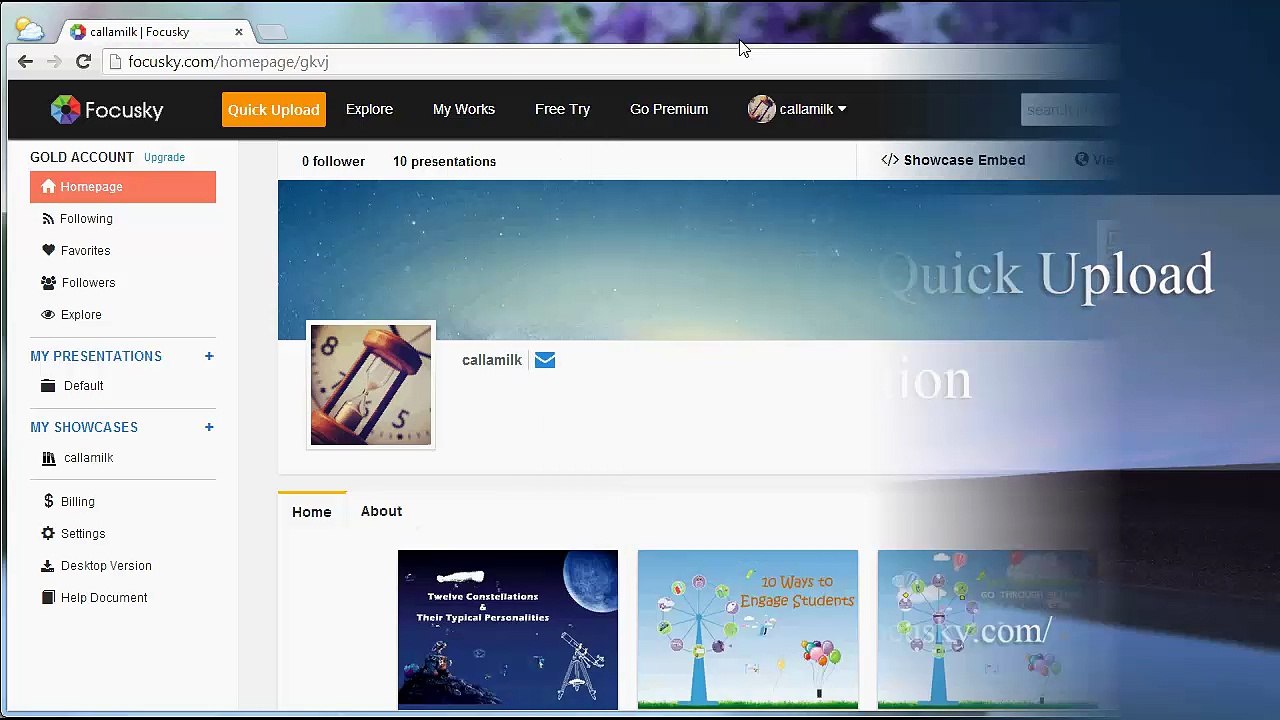The width and height of the screenshot is (1280, 720).
Task: Click the Help Document book icon
Action: coord(48,598)
